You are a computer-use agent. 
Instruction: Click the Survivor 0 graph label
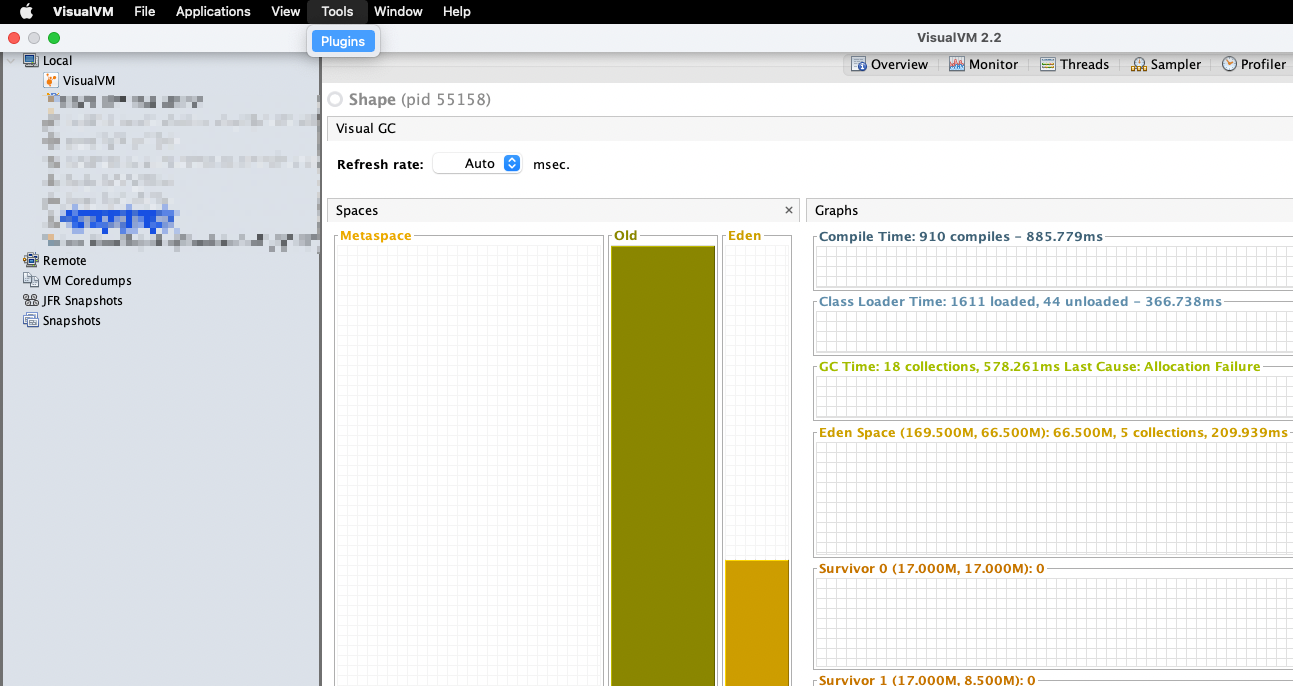click(931, 568)
